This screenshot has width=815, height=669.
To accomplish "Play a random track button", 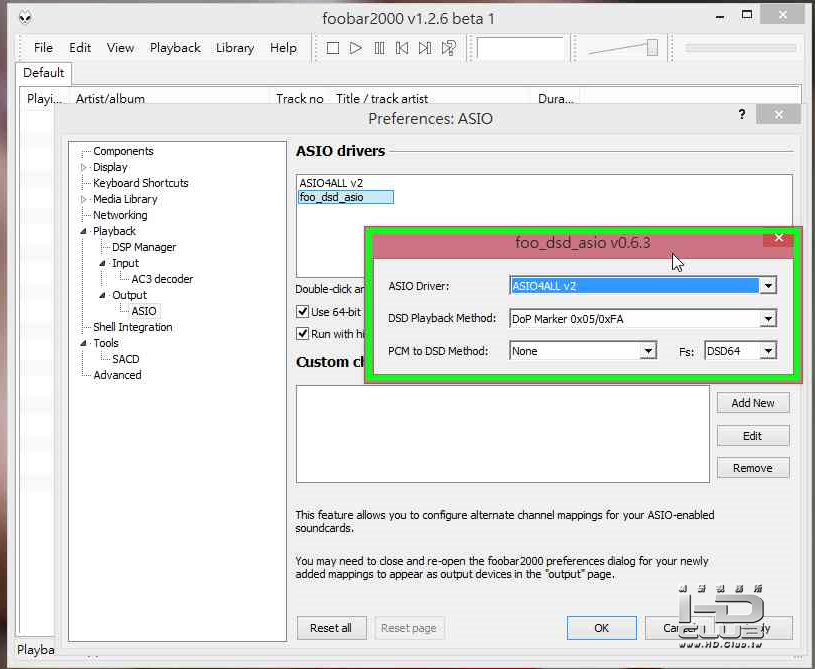I will [449, 48].
